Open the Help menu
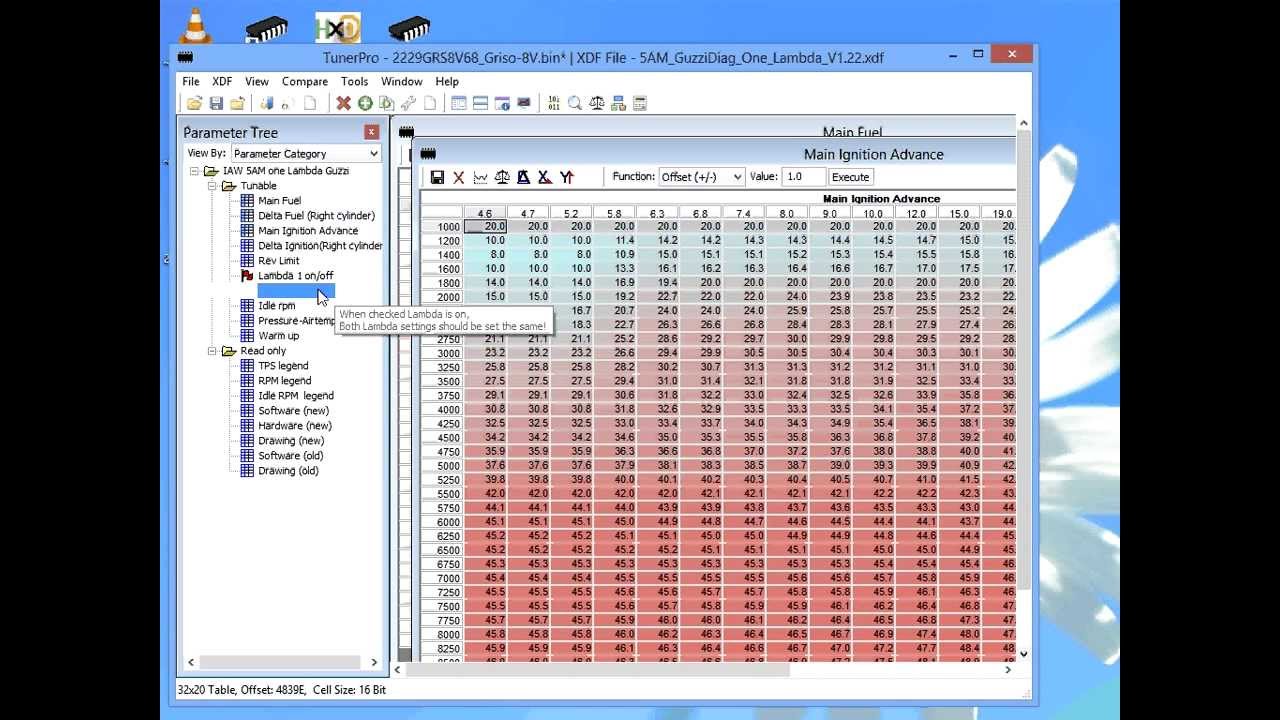1280x720 pixels. click(447, 81)
